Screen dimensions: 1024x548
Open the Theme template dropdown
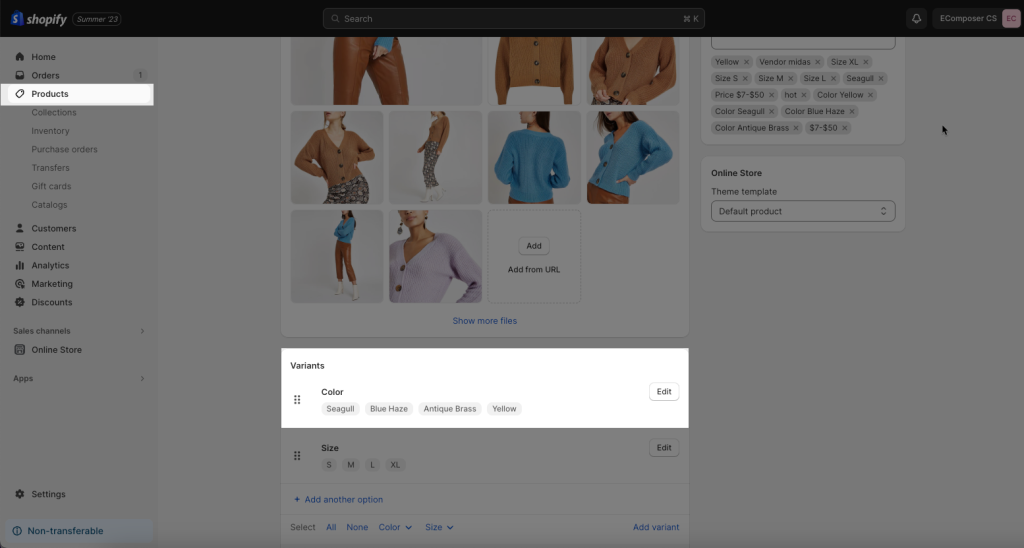click(x=803, y=211)
